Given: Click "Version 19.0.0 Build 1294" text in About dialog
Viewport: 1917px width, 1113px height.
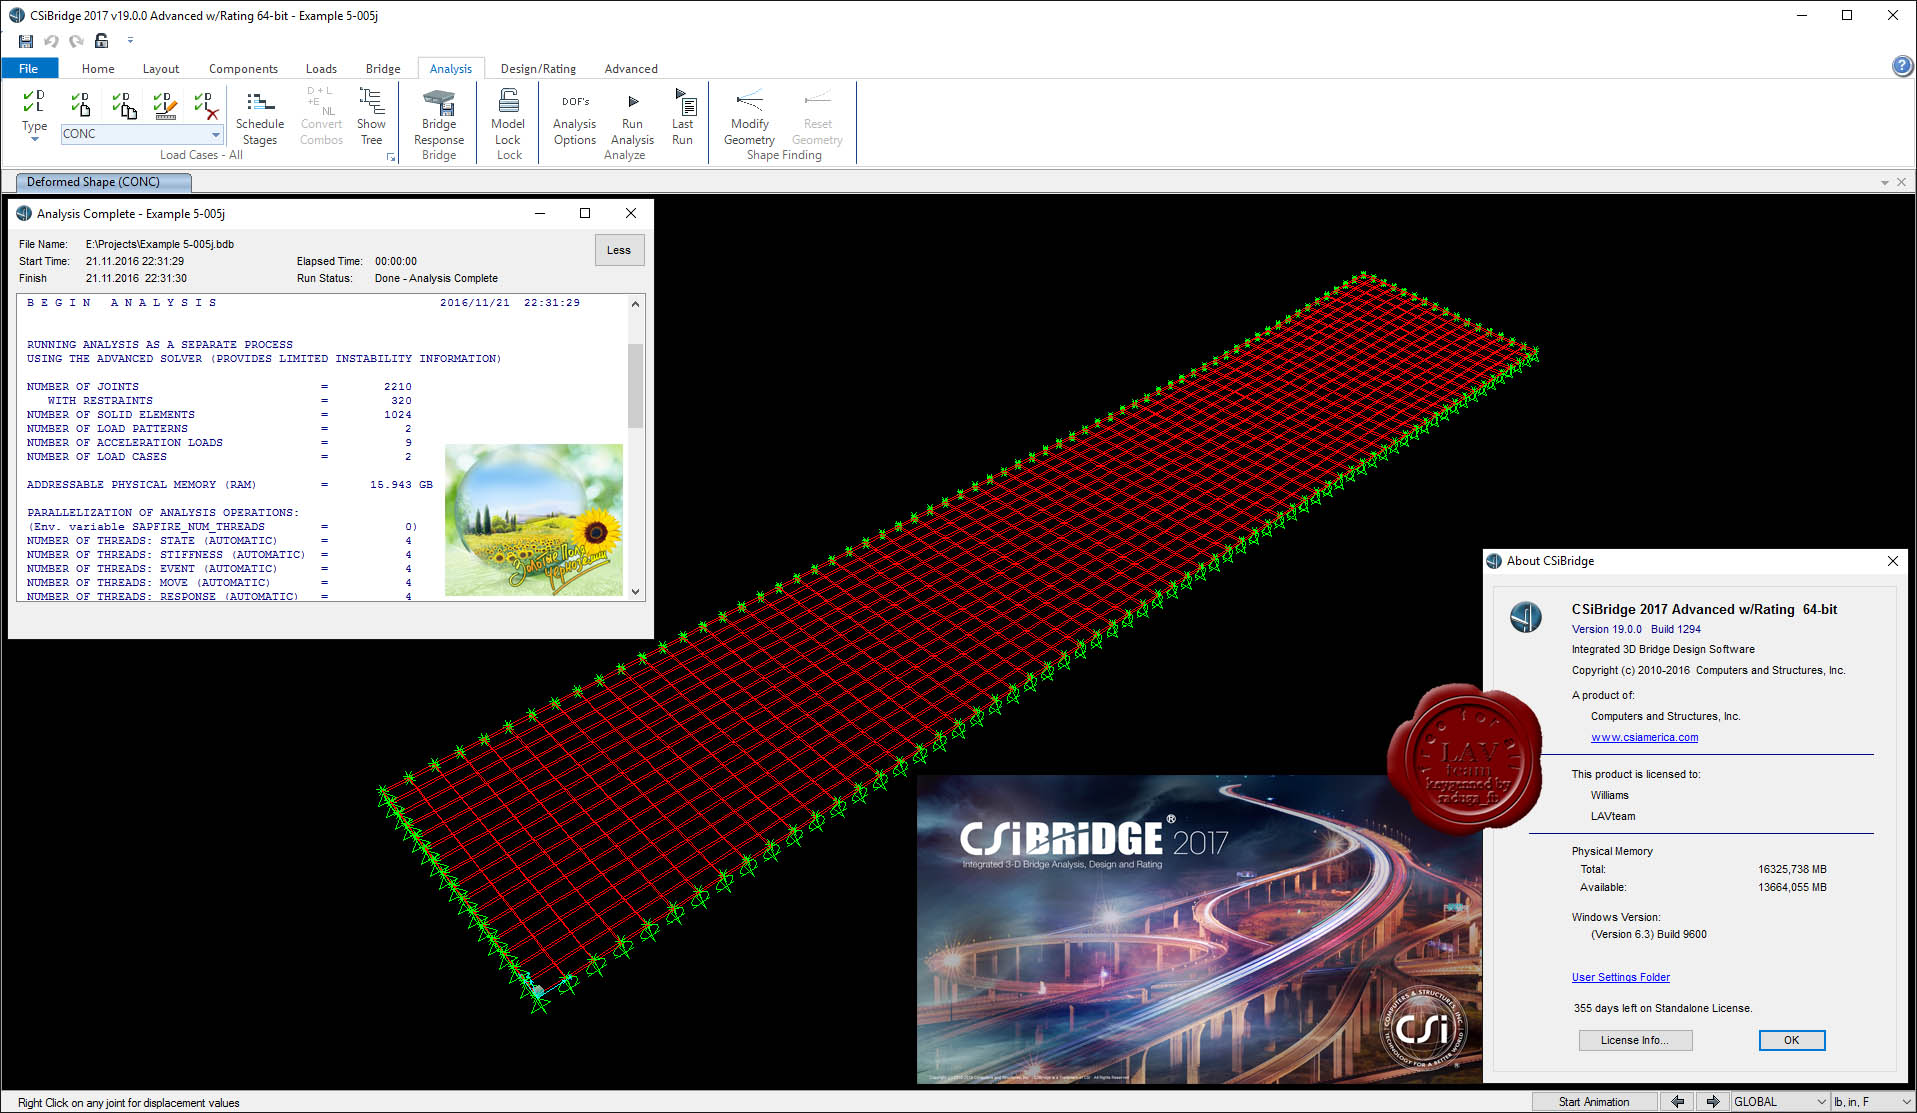Looking at the screenshot, I should pyautogui.click(x=1636, y=630).
